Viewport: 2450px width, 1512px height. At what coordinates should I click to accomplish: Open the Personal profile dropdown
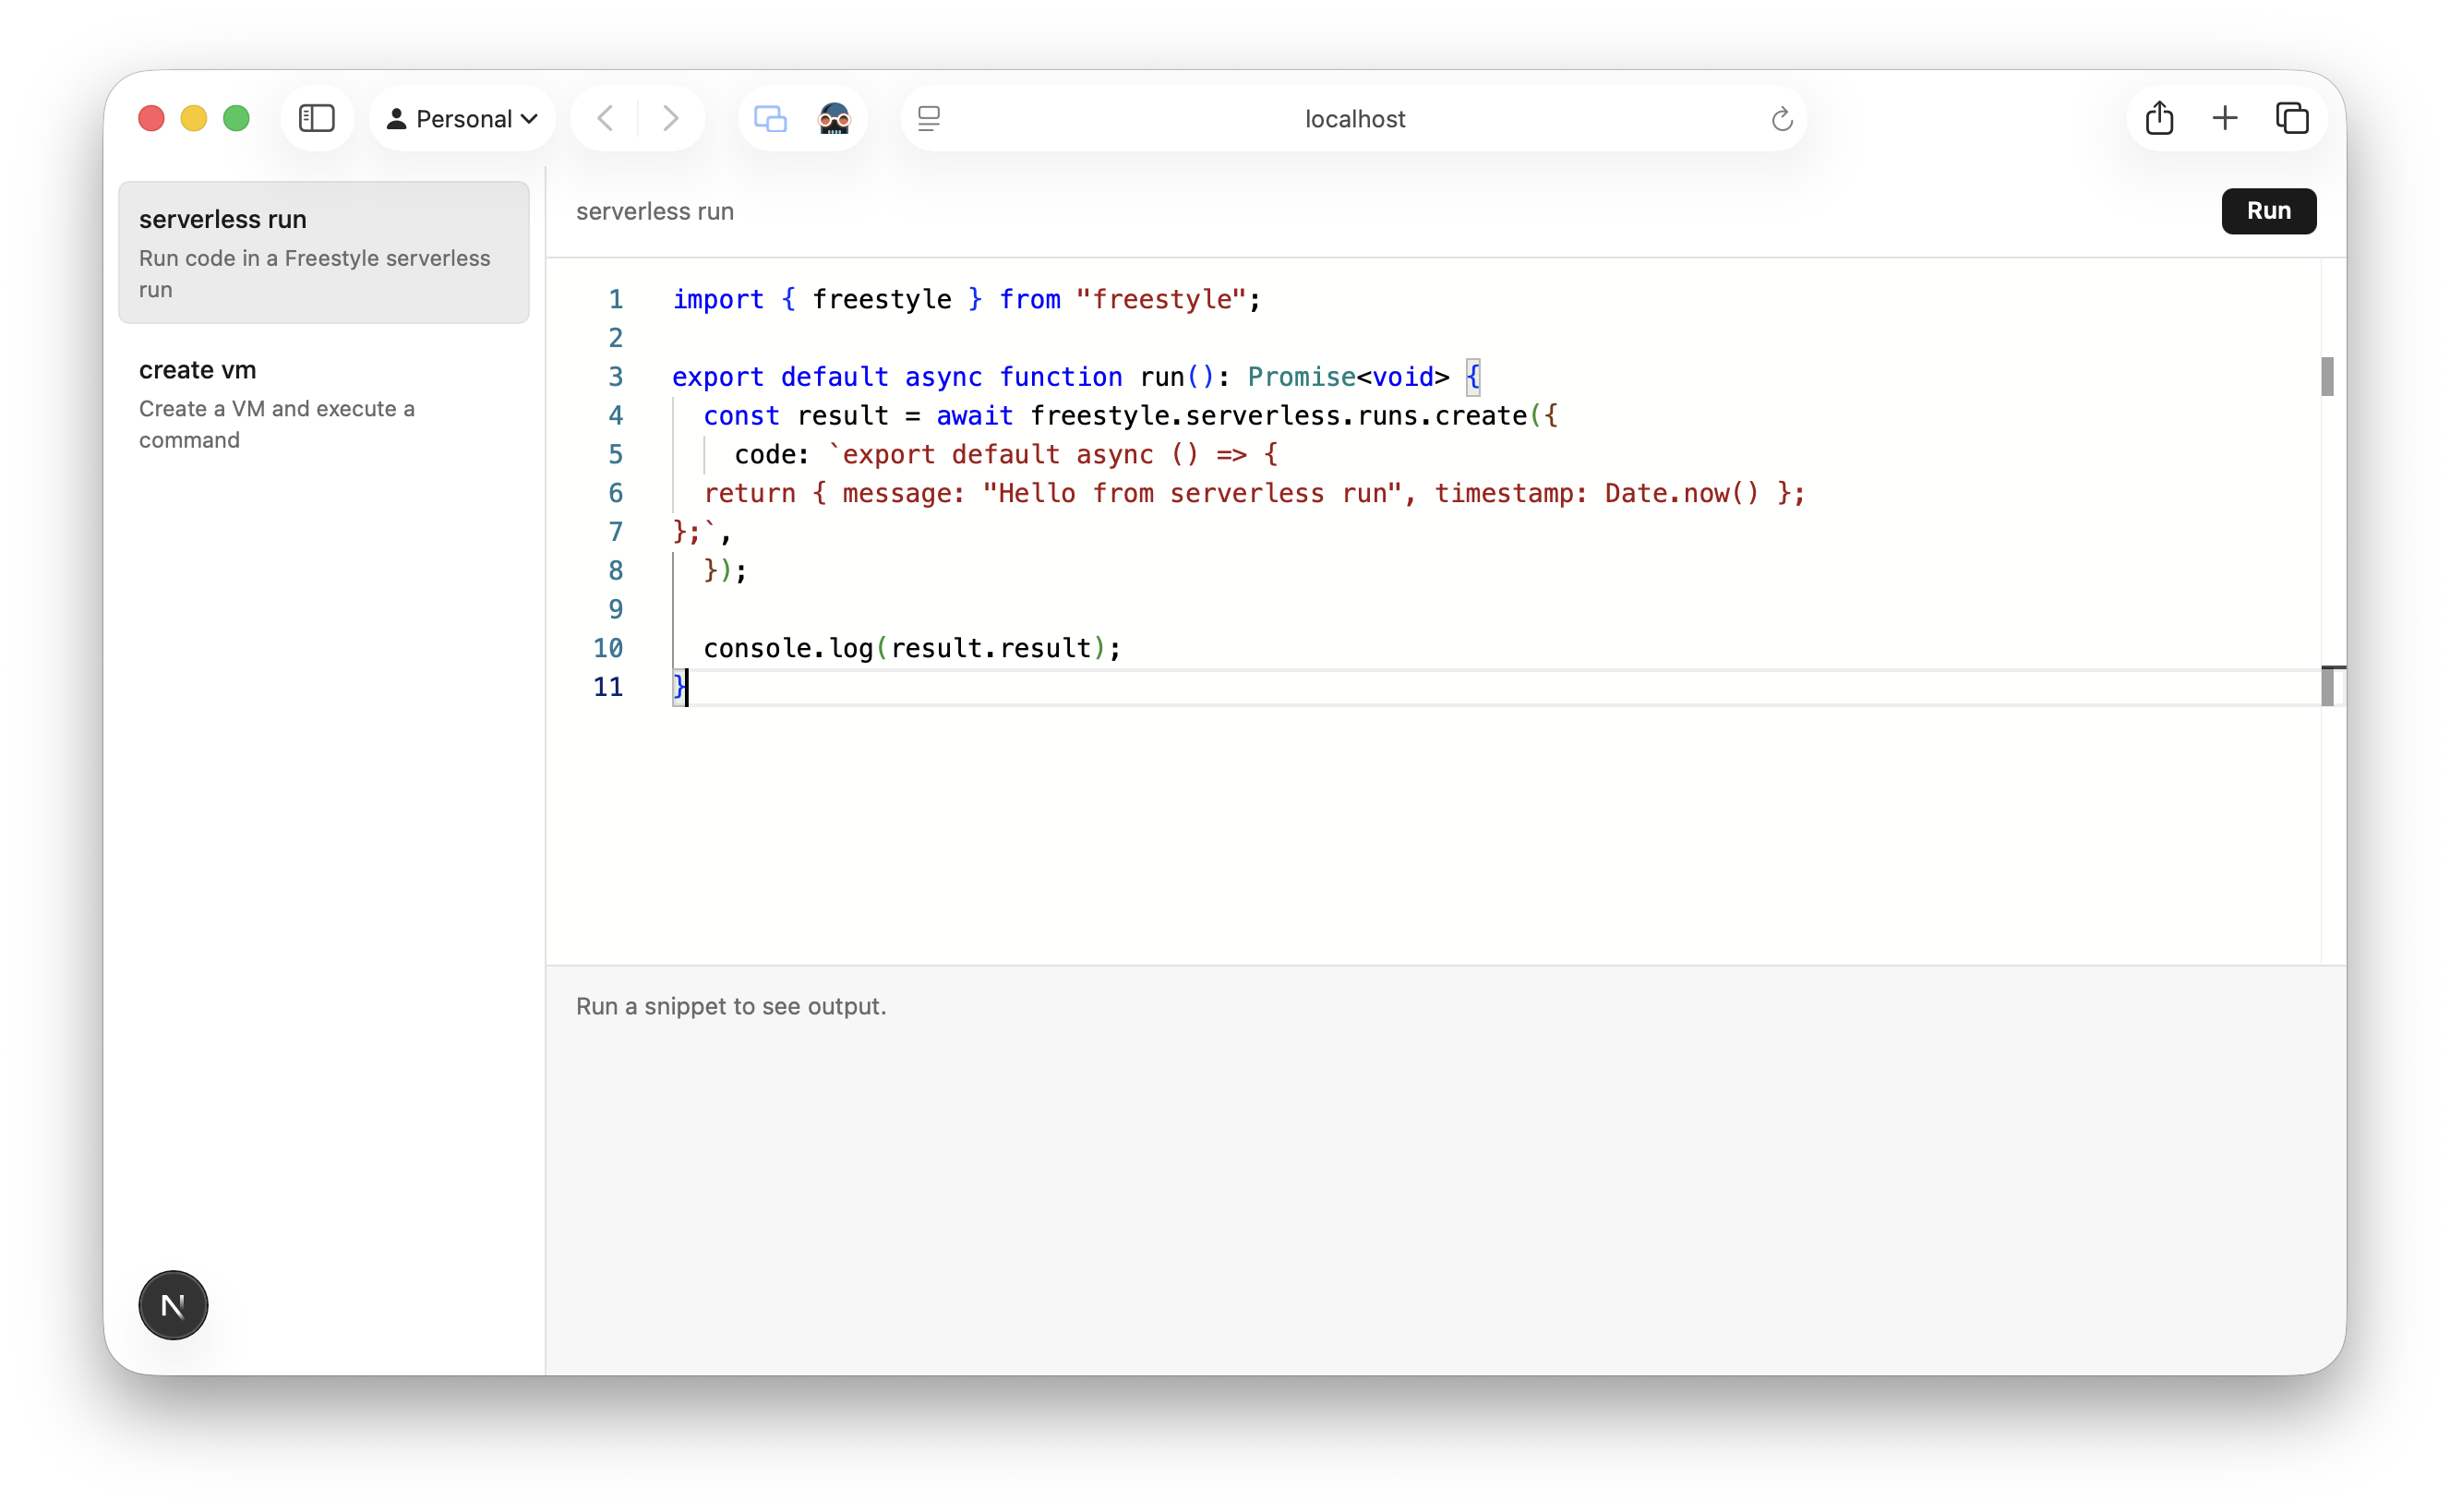click(462, 119)
